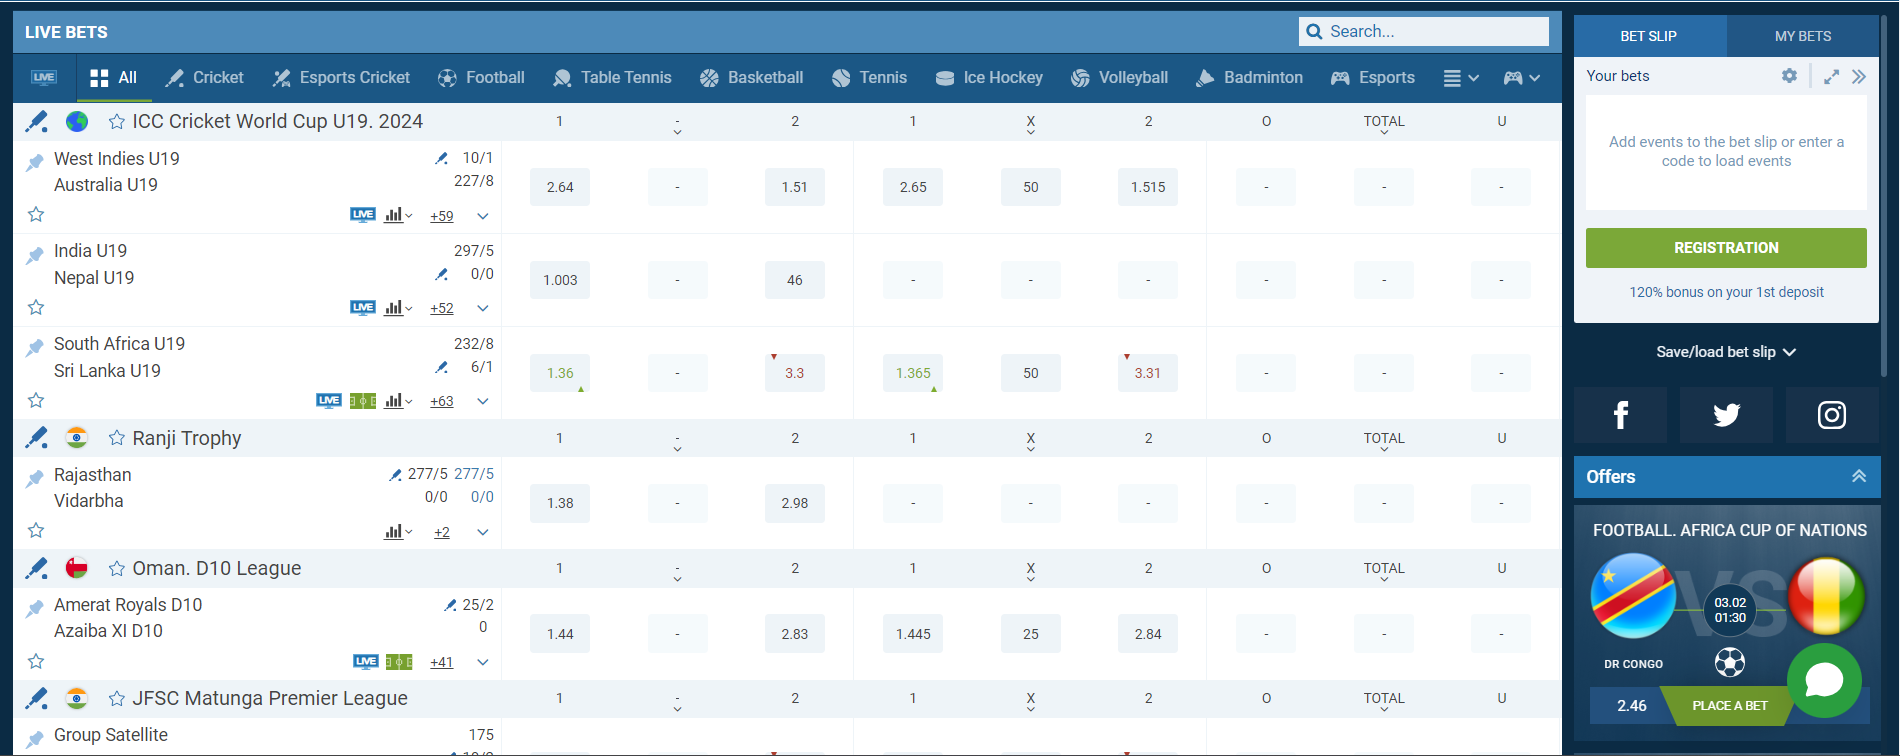Expand markets chevron for Rajasthan match
The image size is (1900, 756).
pos(483,533)
